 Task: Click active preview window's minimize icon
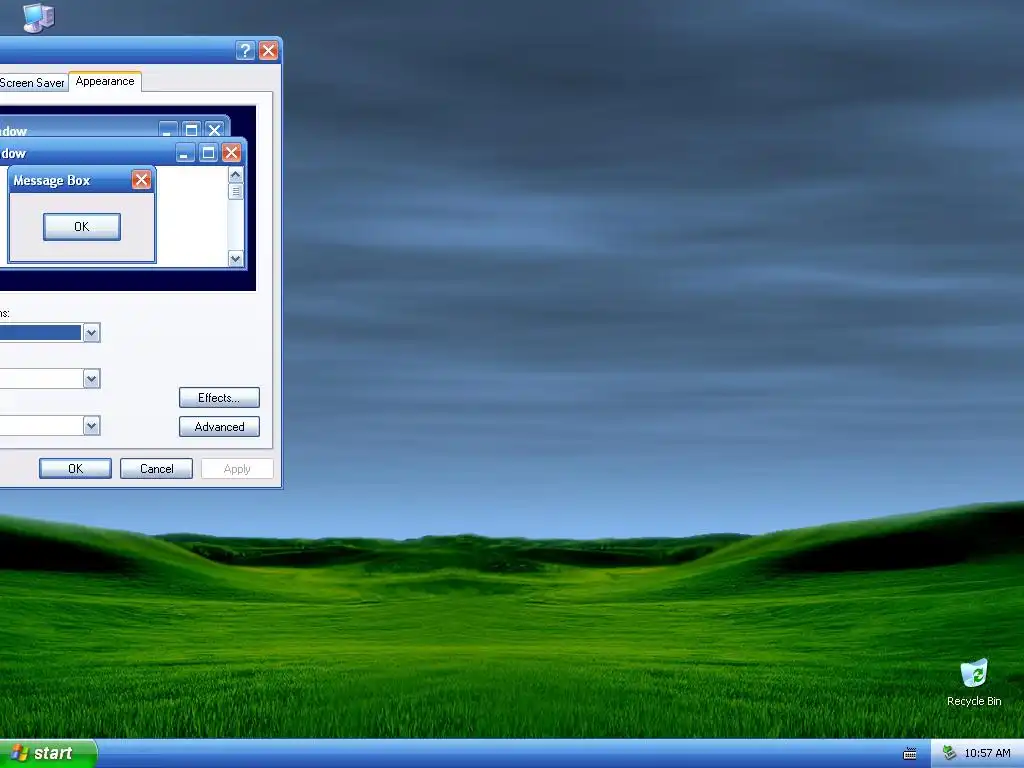[185, 153]
